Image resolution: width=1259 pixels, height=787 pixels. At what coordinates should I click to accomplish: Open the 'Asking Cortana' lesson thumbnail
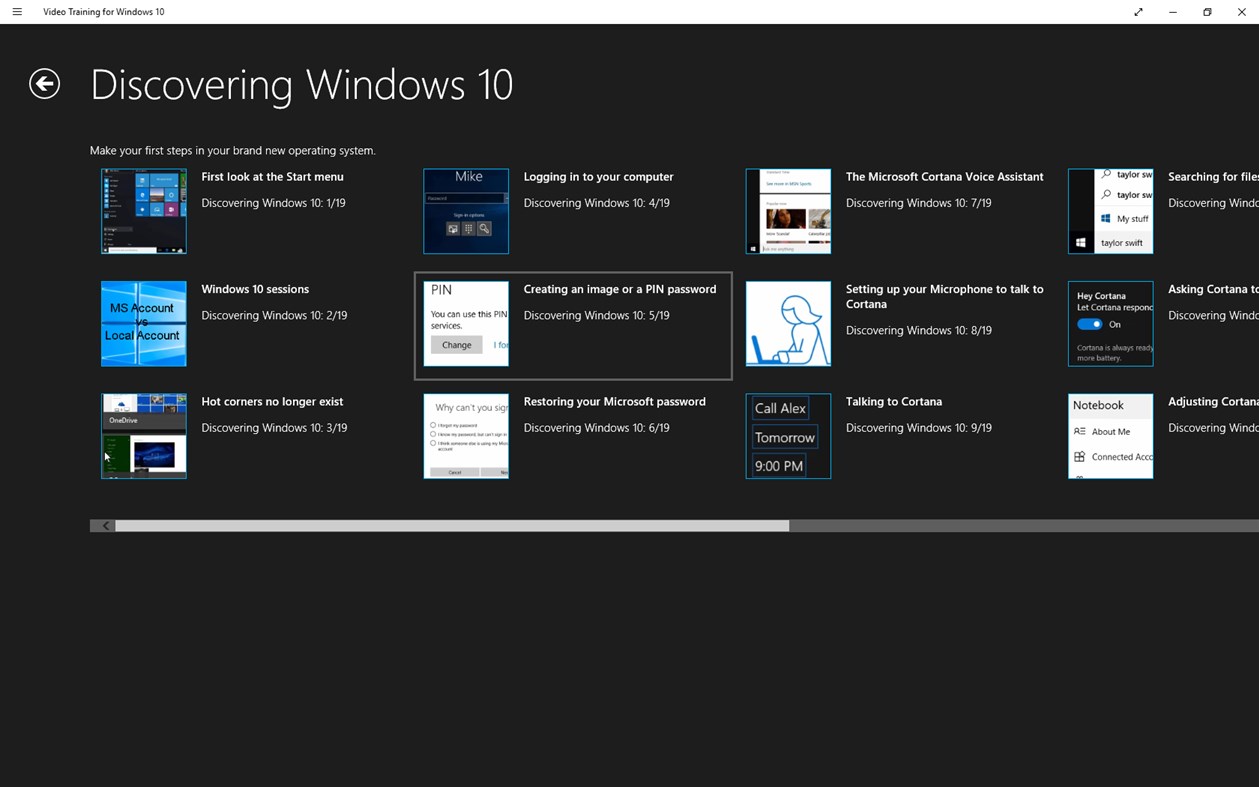click(x=1110, y=323)
